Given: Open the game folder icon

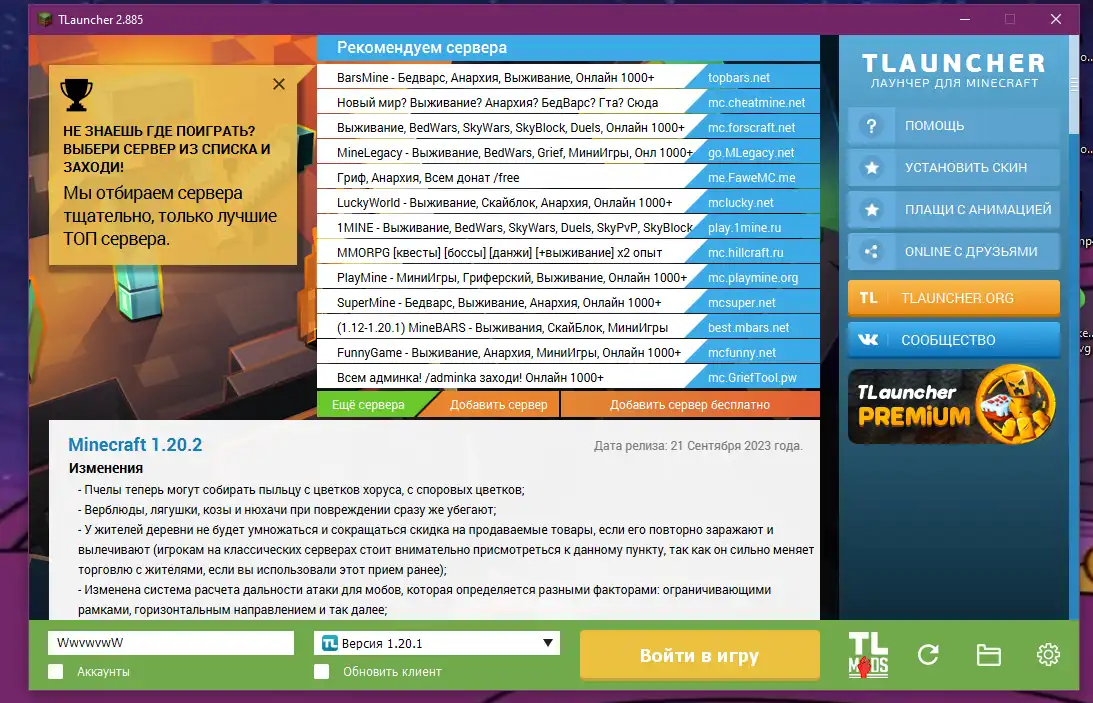Looking at the screenshot, I should tap(988, 655).
